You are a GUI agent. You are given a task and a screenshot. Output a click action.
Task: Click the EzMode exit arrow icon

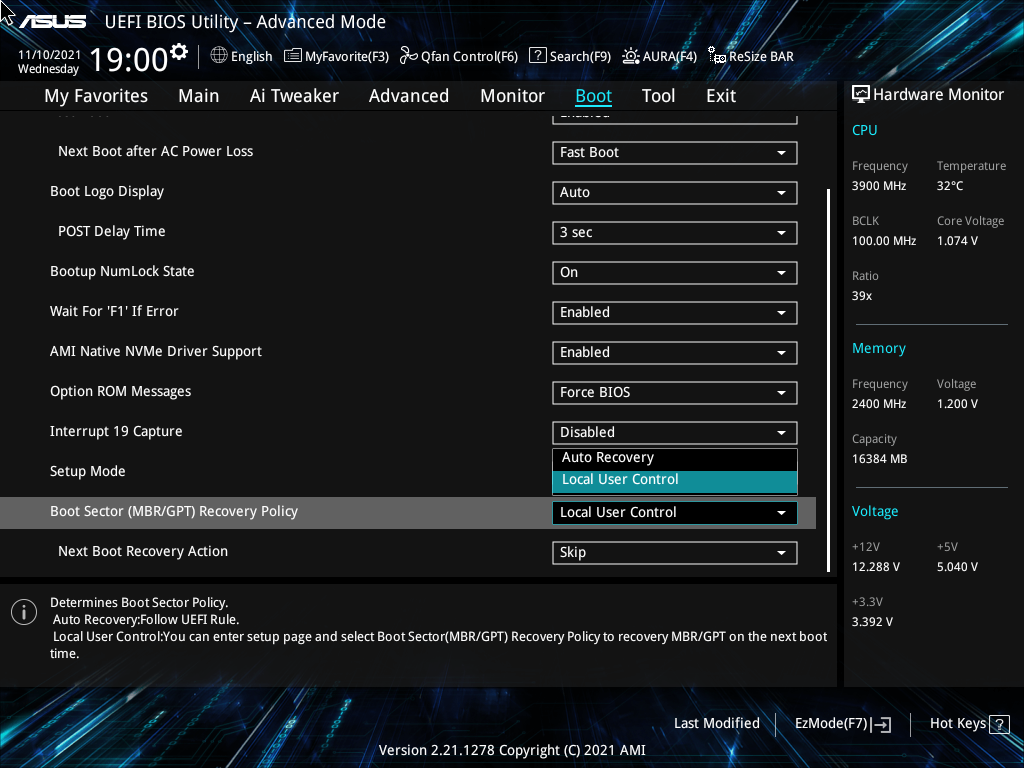881,724
